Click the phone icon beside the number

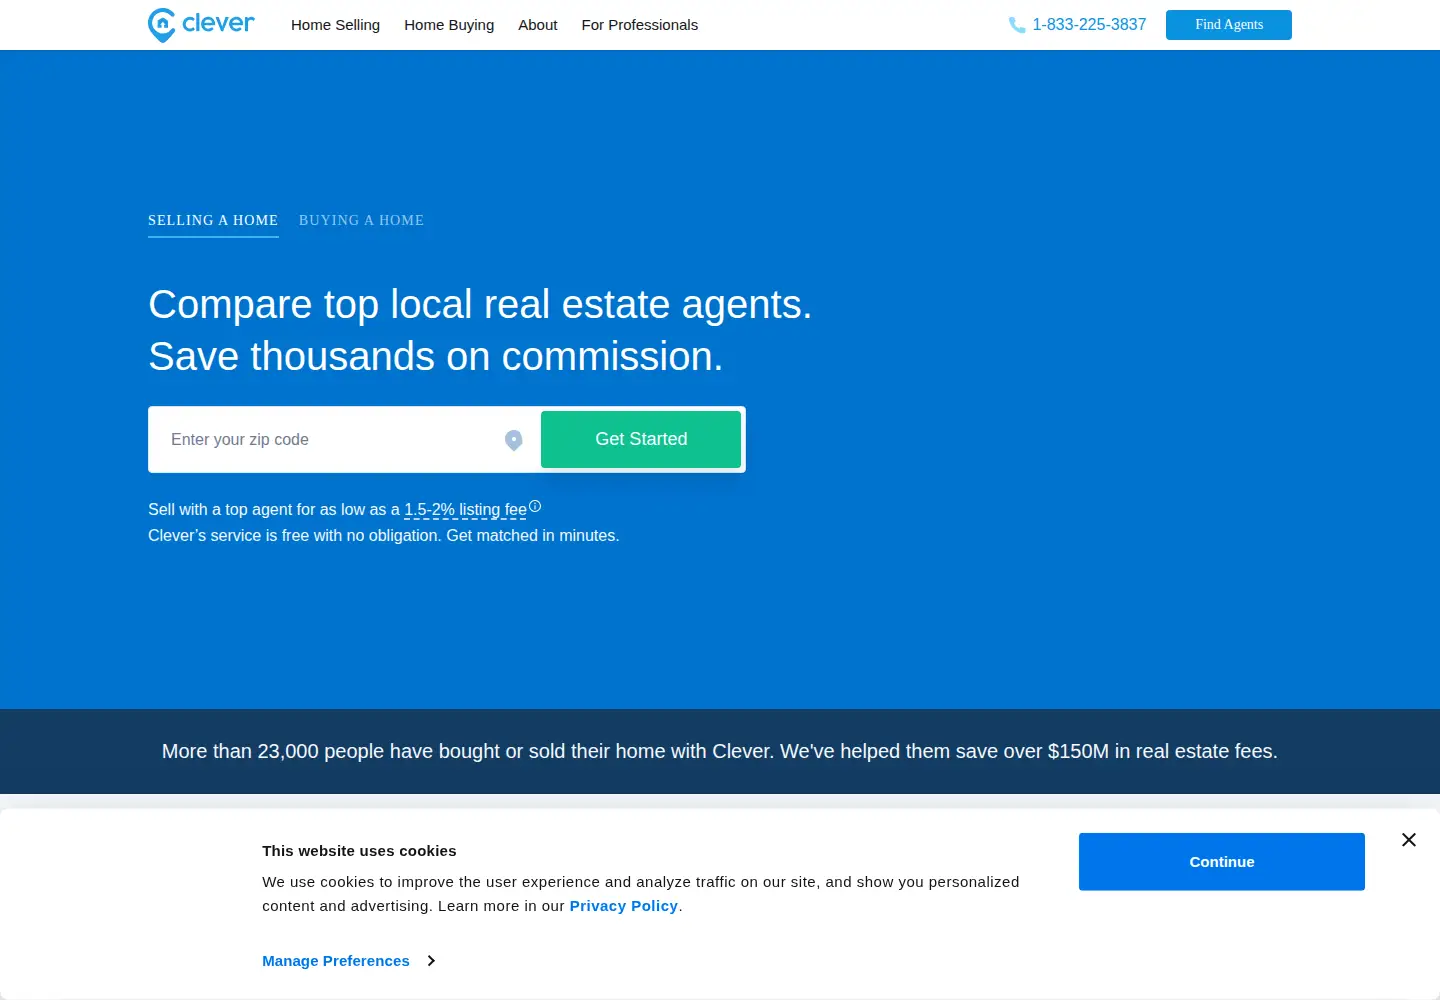1017,25
